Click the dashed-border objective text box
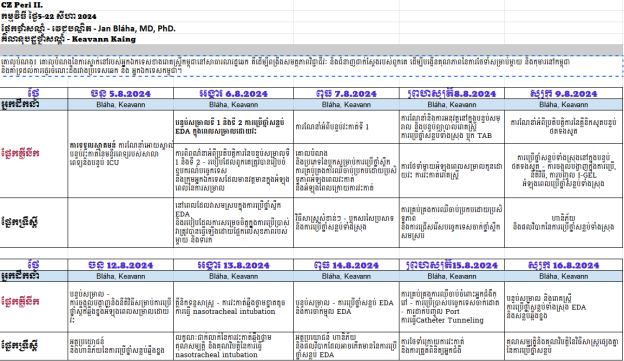Screen dimensions: 624x361 pyautogui.click(x=312, y=66)
